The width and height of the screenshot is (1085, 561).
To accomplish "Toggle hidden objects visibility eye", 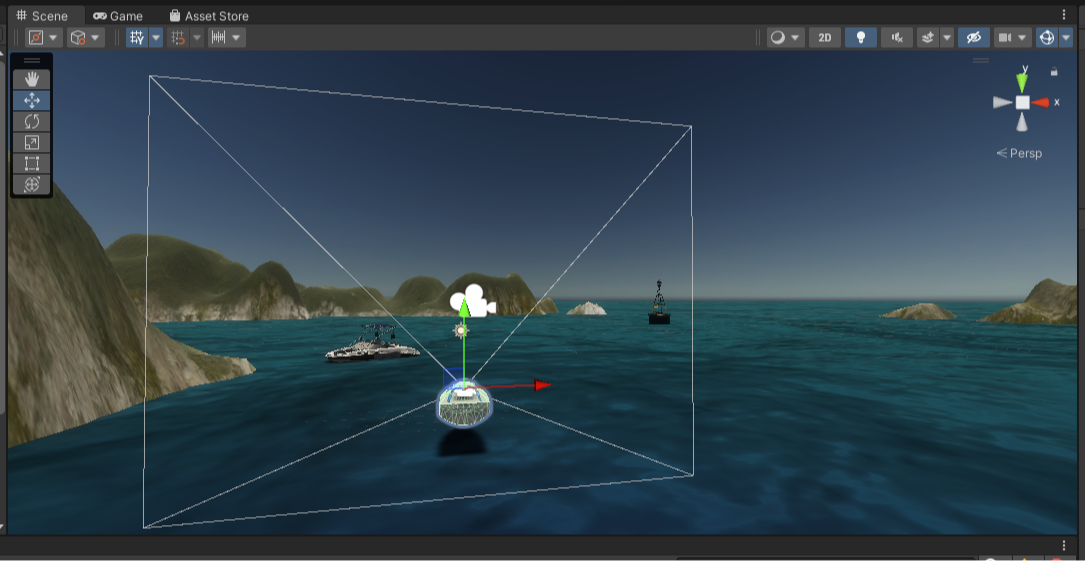I will click(x=974, y=37).
